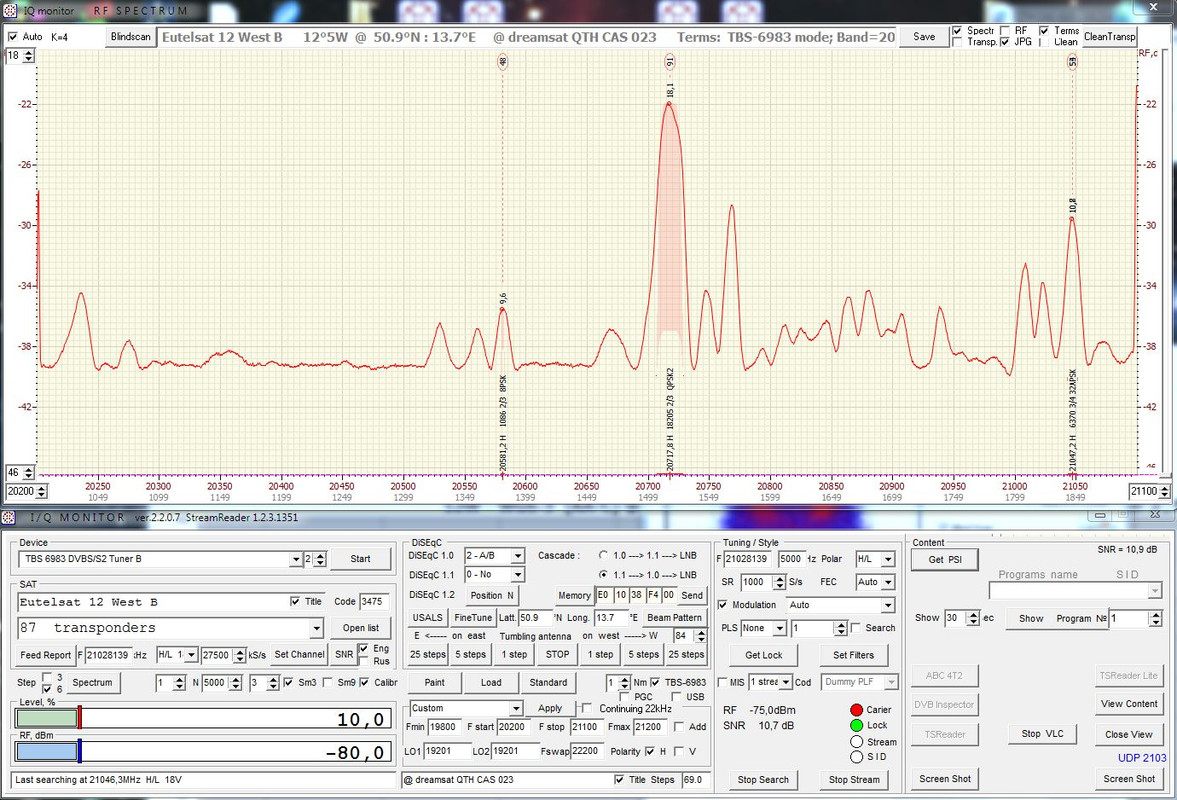Viewport: 1177px width, 800px height.
Task: Click the Set Filters button
Action: [853, 655]
